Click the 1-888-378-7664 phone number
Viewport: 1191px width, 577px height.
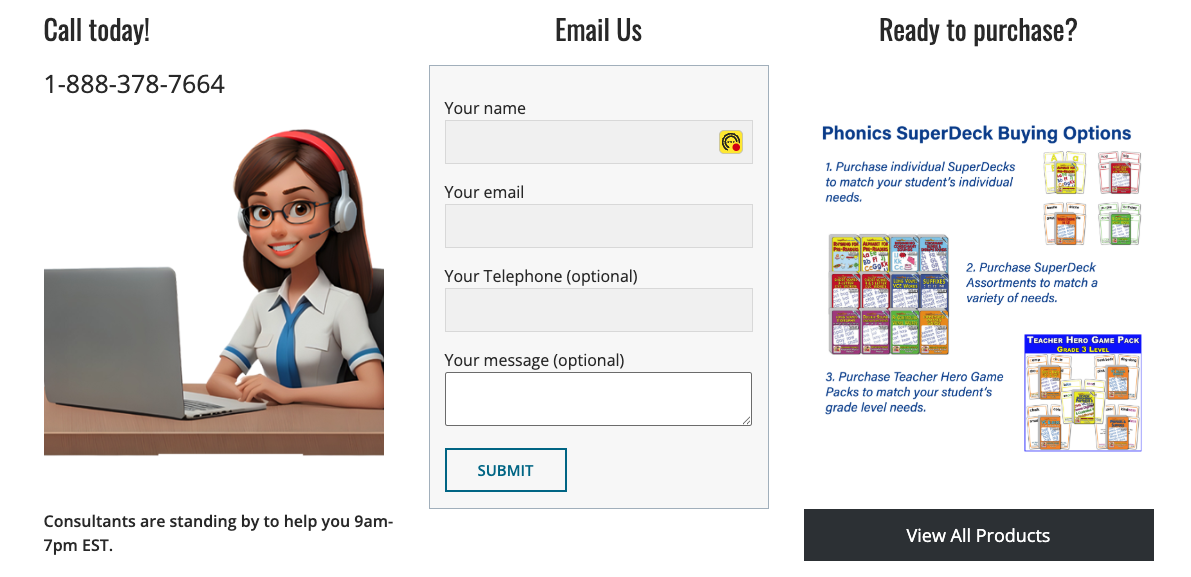tap(134, 84)
